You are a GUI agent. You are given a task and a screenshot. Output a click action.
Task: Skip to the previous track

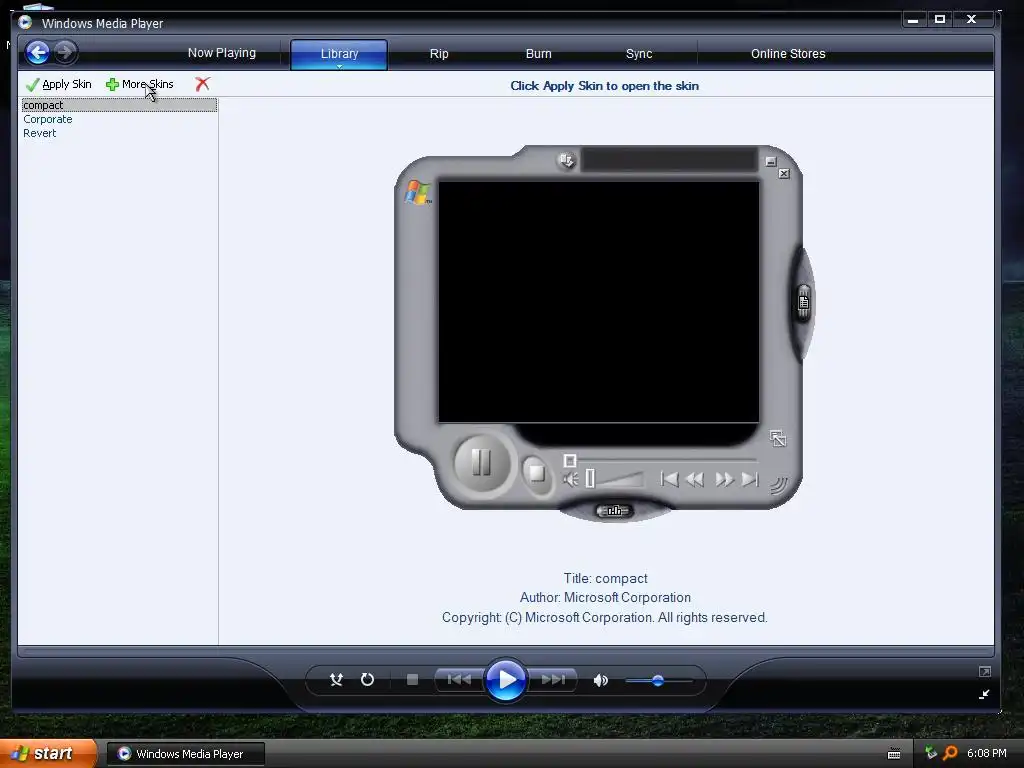click(459, 680)
